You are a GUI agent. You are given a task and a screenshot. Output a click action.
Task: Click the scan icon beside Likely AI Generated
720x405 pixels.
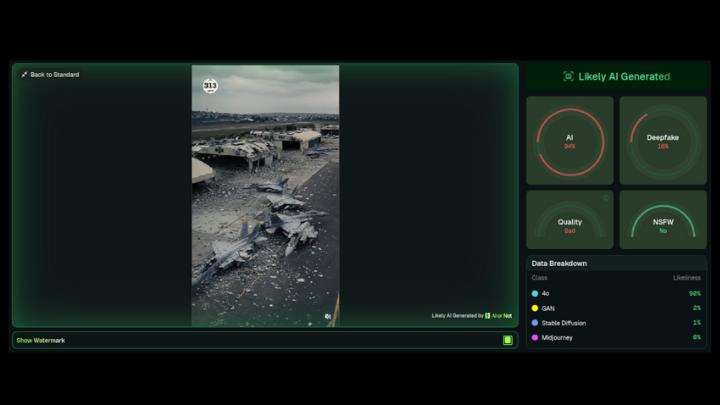(568, 76)
